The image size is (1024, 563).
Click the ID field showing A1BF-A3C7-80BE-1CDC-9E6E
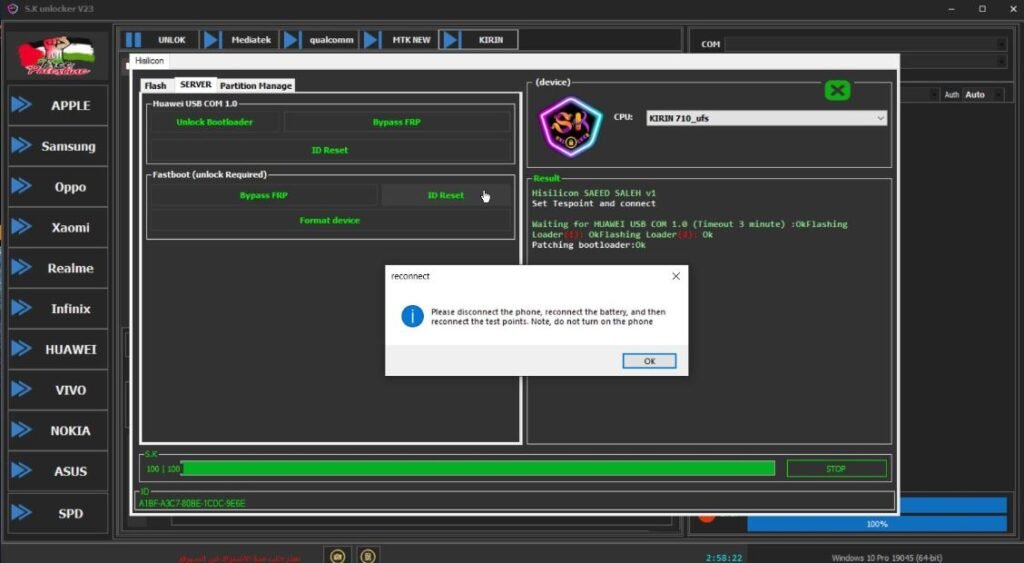point(515,503)
